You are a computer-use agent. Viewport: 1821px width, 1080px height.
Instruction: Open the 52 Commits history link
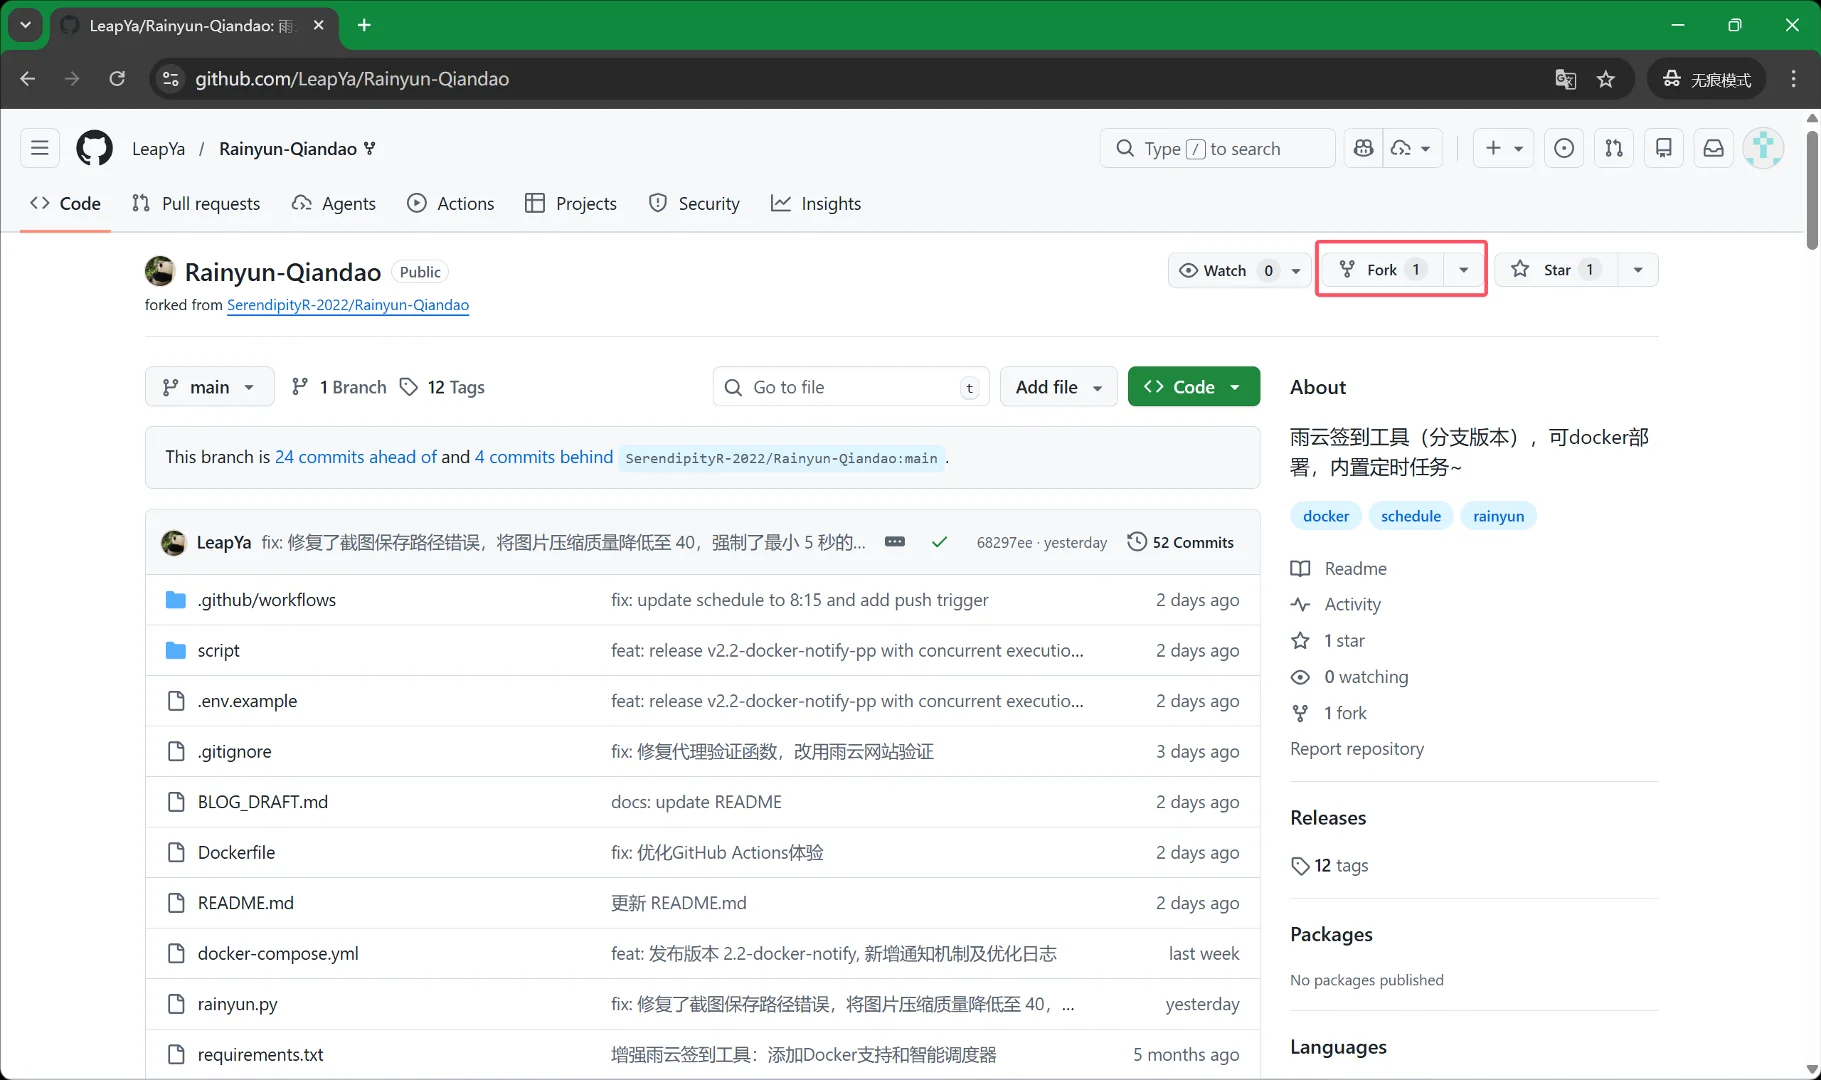(x=1181, y=542)
